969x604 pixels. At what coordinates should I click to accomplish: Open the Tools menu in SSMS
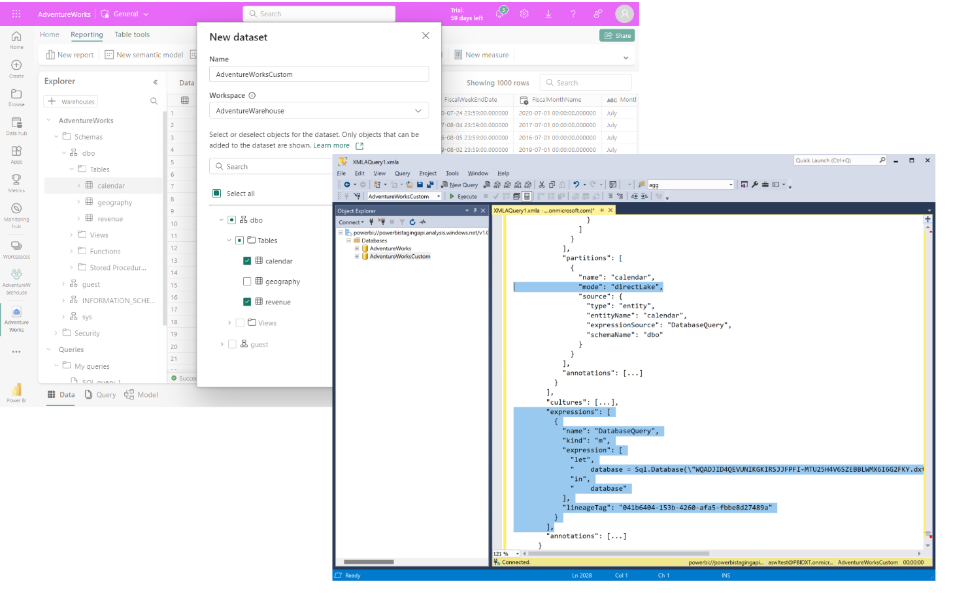point(452,173)
